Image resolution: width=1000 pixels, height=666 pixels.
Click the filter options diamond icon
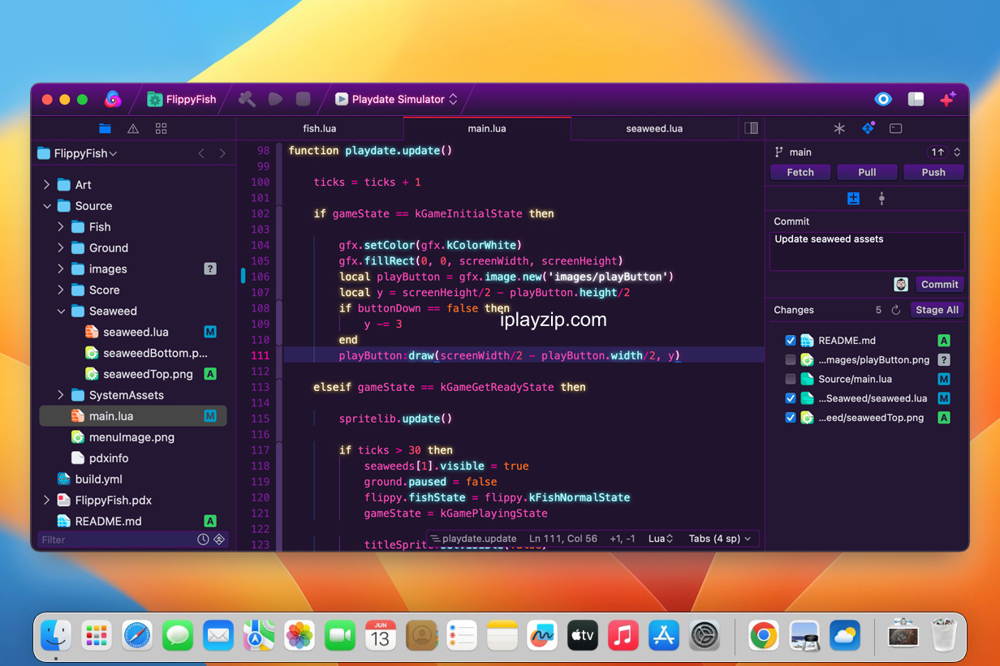coord(219,539)
